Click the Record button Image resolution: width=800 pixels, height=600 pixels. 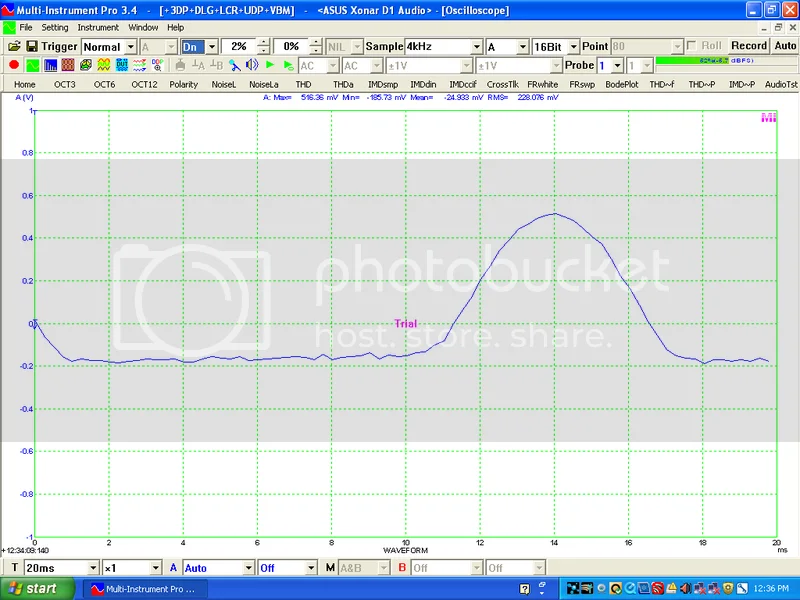(748, 46)
